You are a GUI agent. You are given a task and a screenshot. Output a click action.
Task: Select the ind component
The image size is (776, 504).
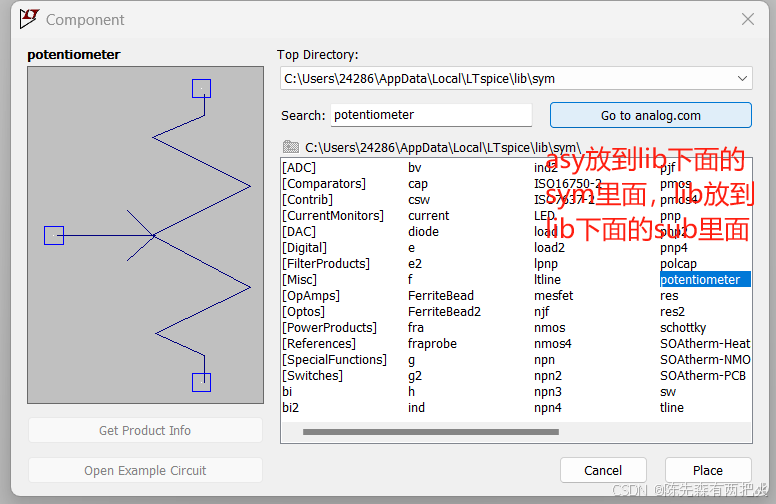416,407
